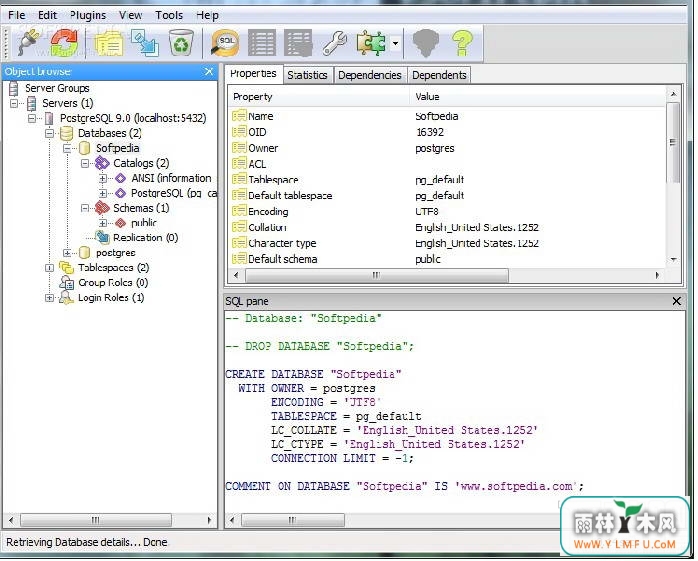Open the Maintenance wrench icon
Viewport: 698px width, 561px height.
pyautogui.click(x=334, y=43)
